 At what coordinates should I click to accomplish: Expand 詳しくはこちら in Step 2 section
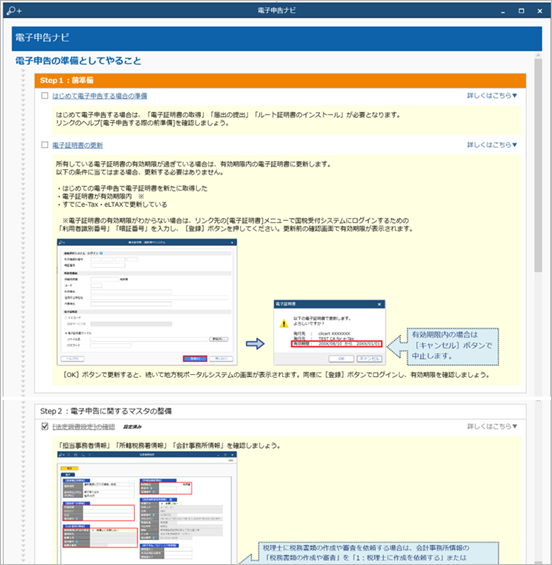tap(492, 426)
